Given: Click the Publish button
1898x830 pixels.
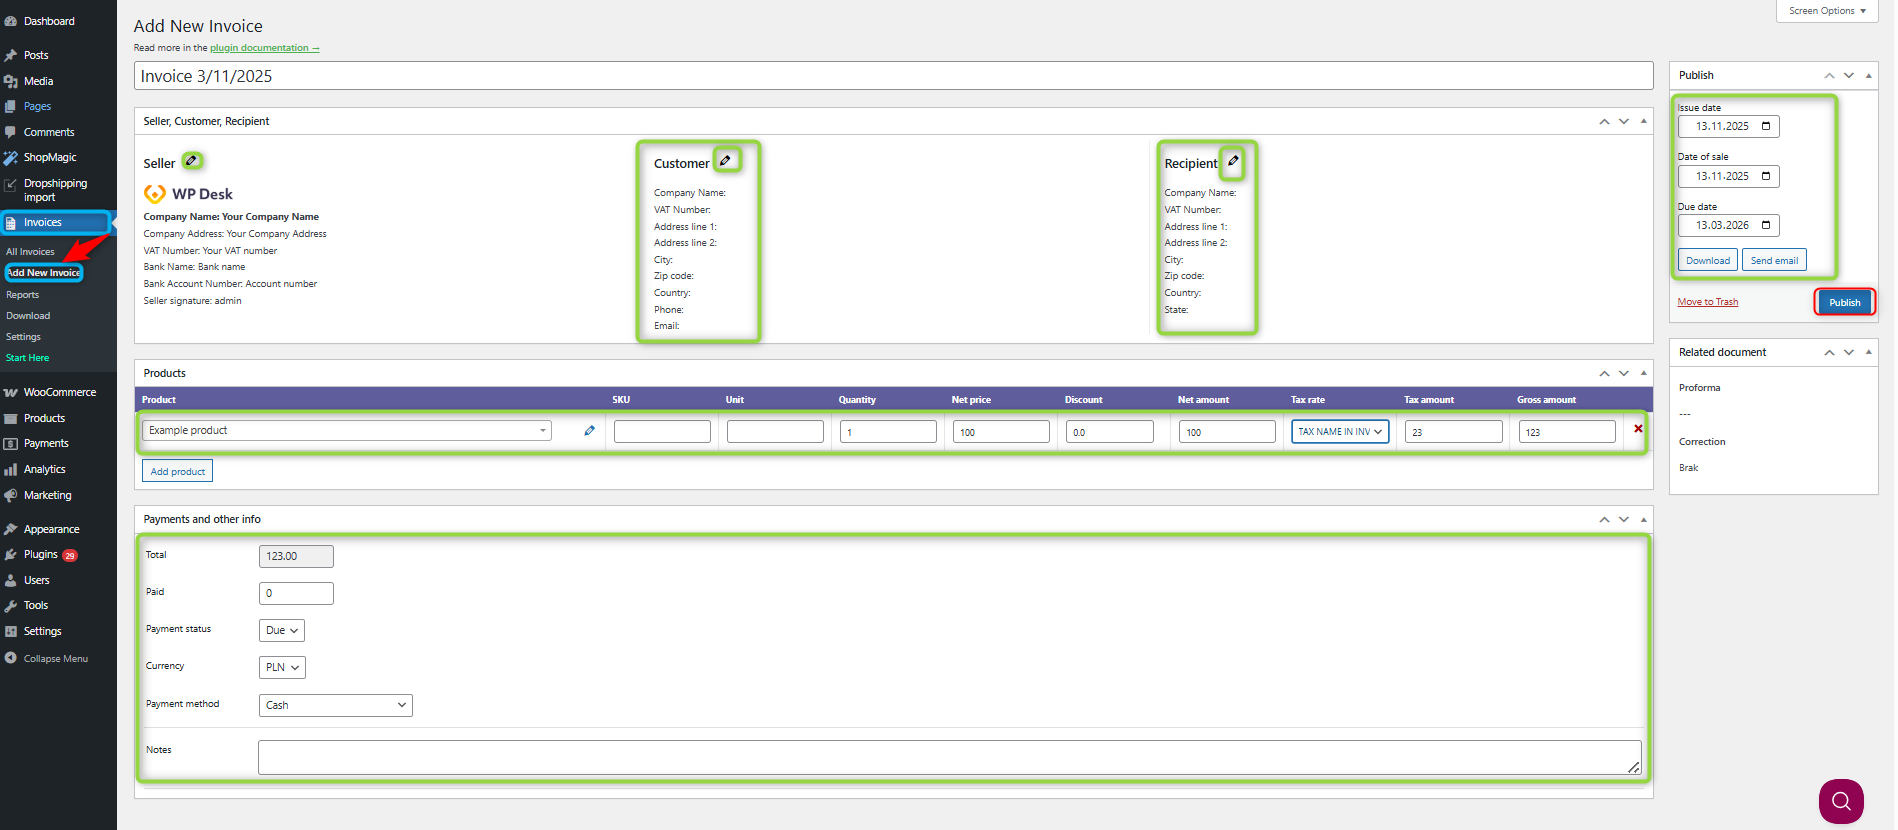Looking at the screenshot, I should [1844, 302].
